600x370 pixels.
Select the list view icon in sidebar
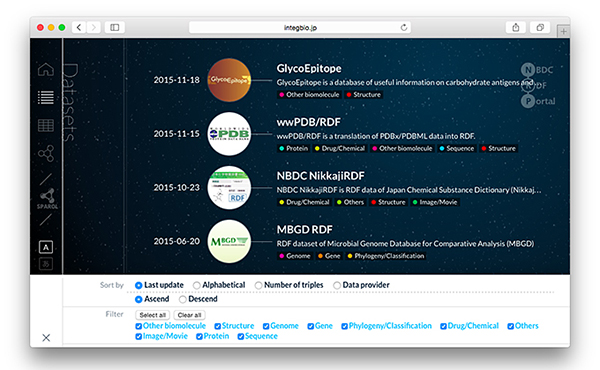point(46,97)
